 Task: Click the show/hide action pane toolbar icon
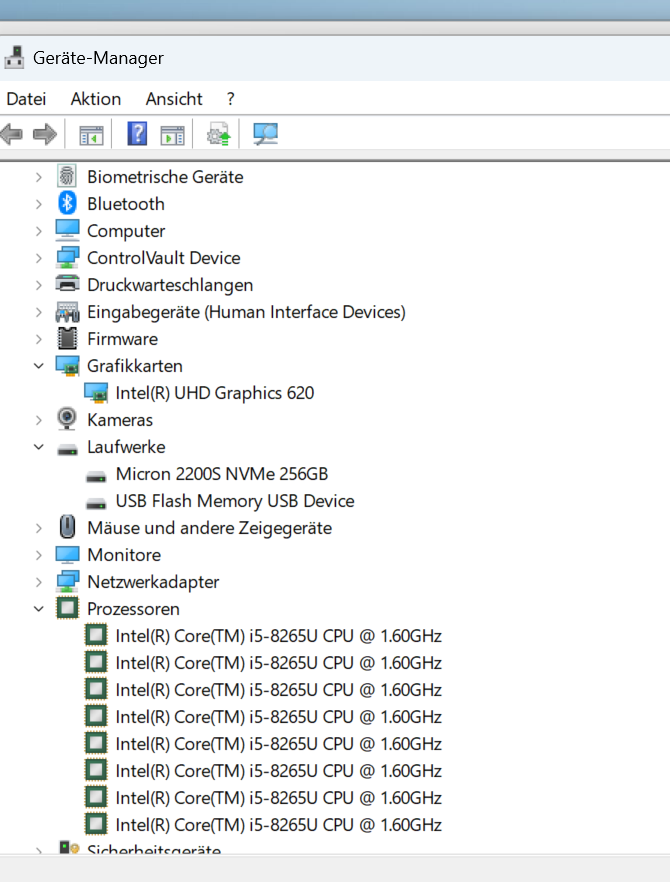(x=172, y=135)
